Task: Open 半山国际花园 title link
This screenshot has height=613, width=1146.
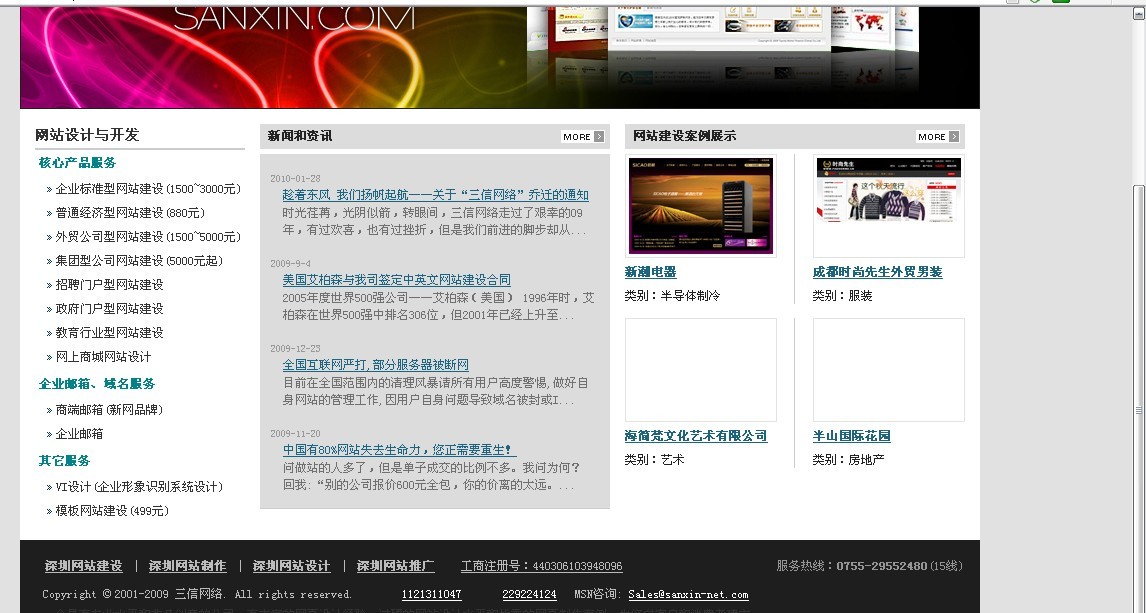Action: tap(851, 435)
